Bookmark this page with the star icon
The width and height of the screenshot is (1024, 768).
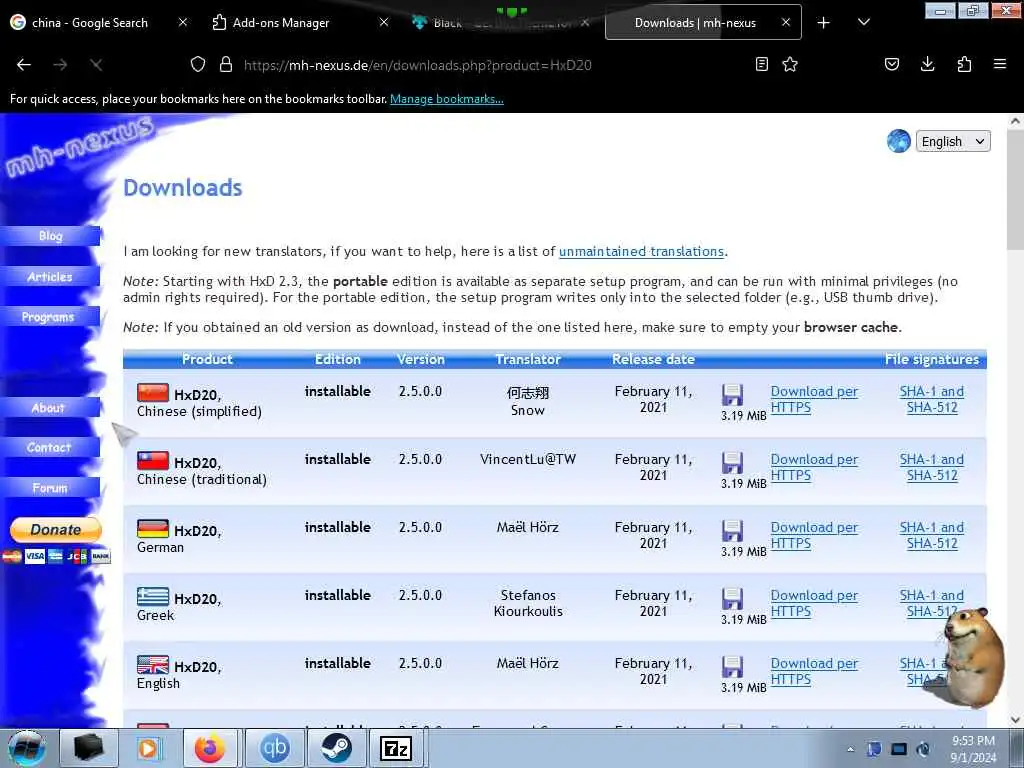click(x=790, y=64)
